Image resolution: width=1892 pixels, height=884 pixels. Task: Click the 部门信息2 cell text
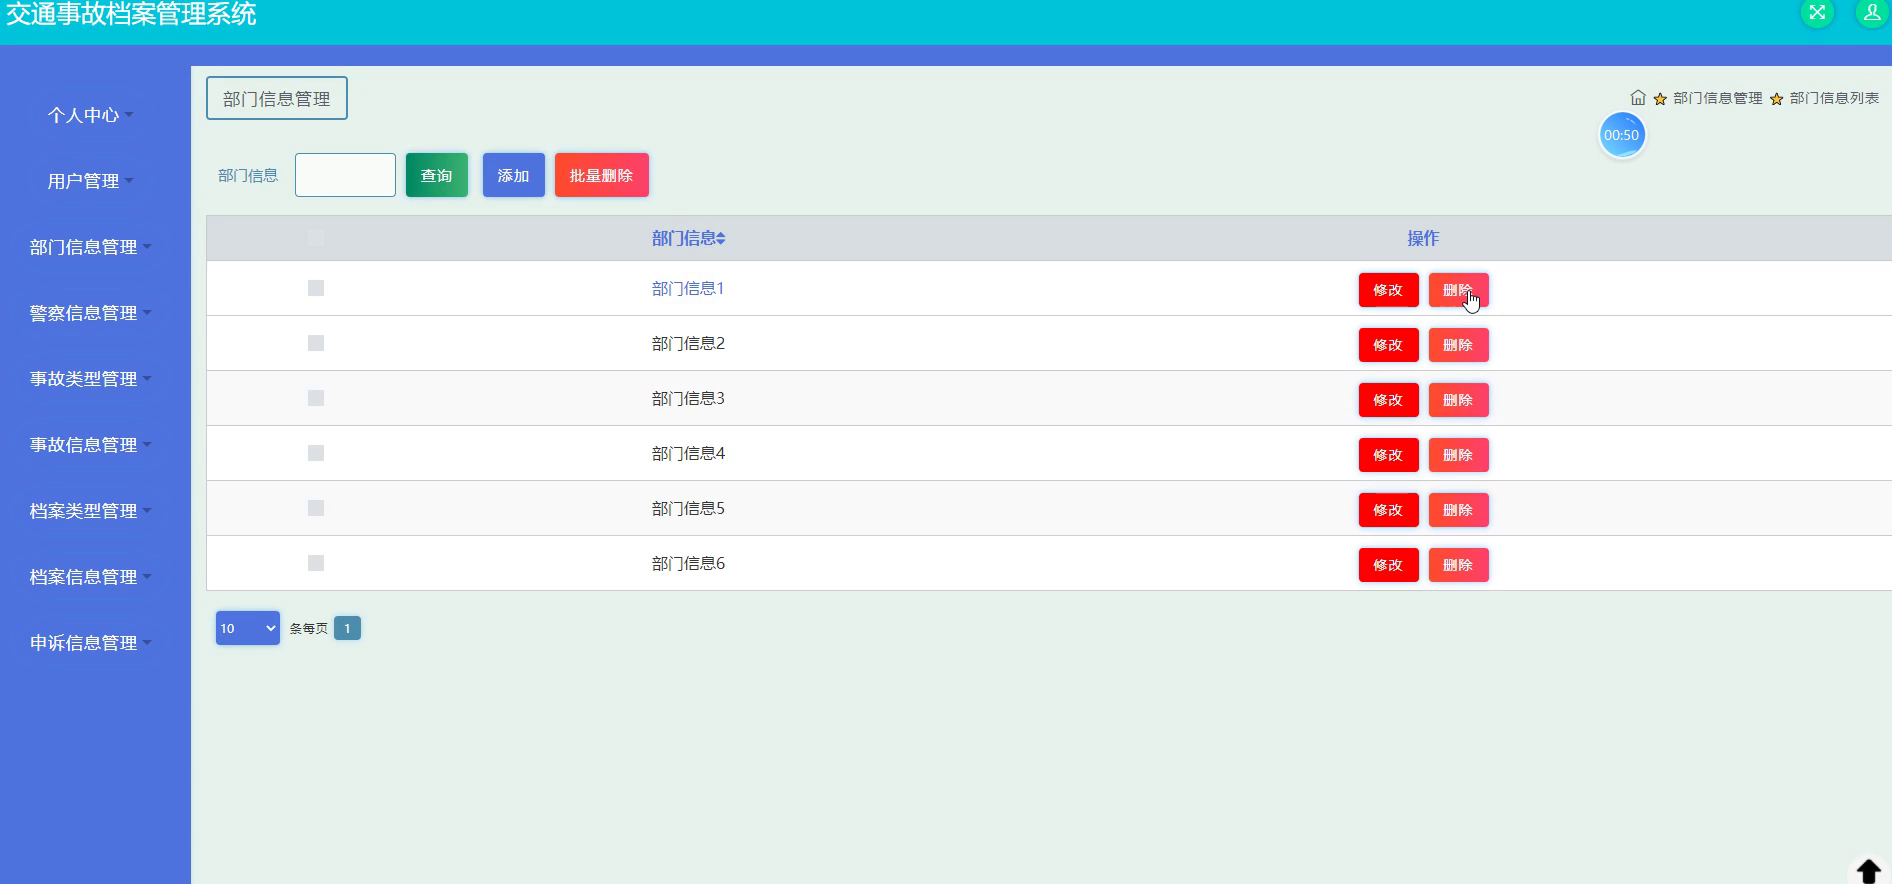[x=688, y=343]
